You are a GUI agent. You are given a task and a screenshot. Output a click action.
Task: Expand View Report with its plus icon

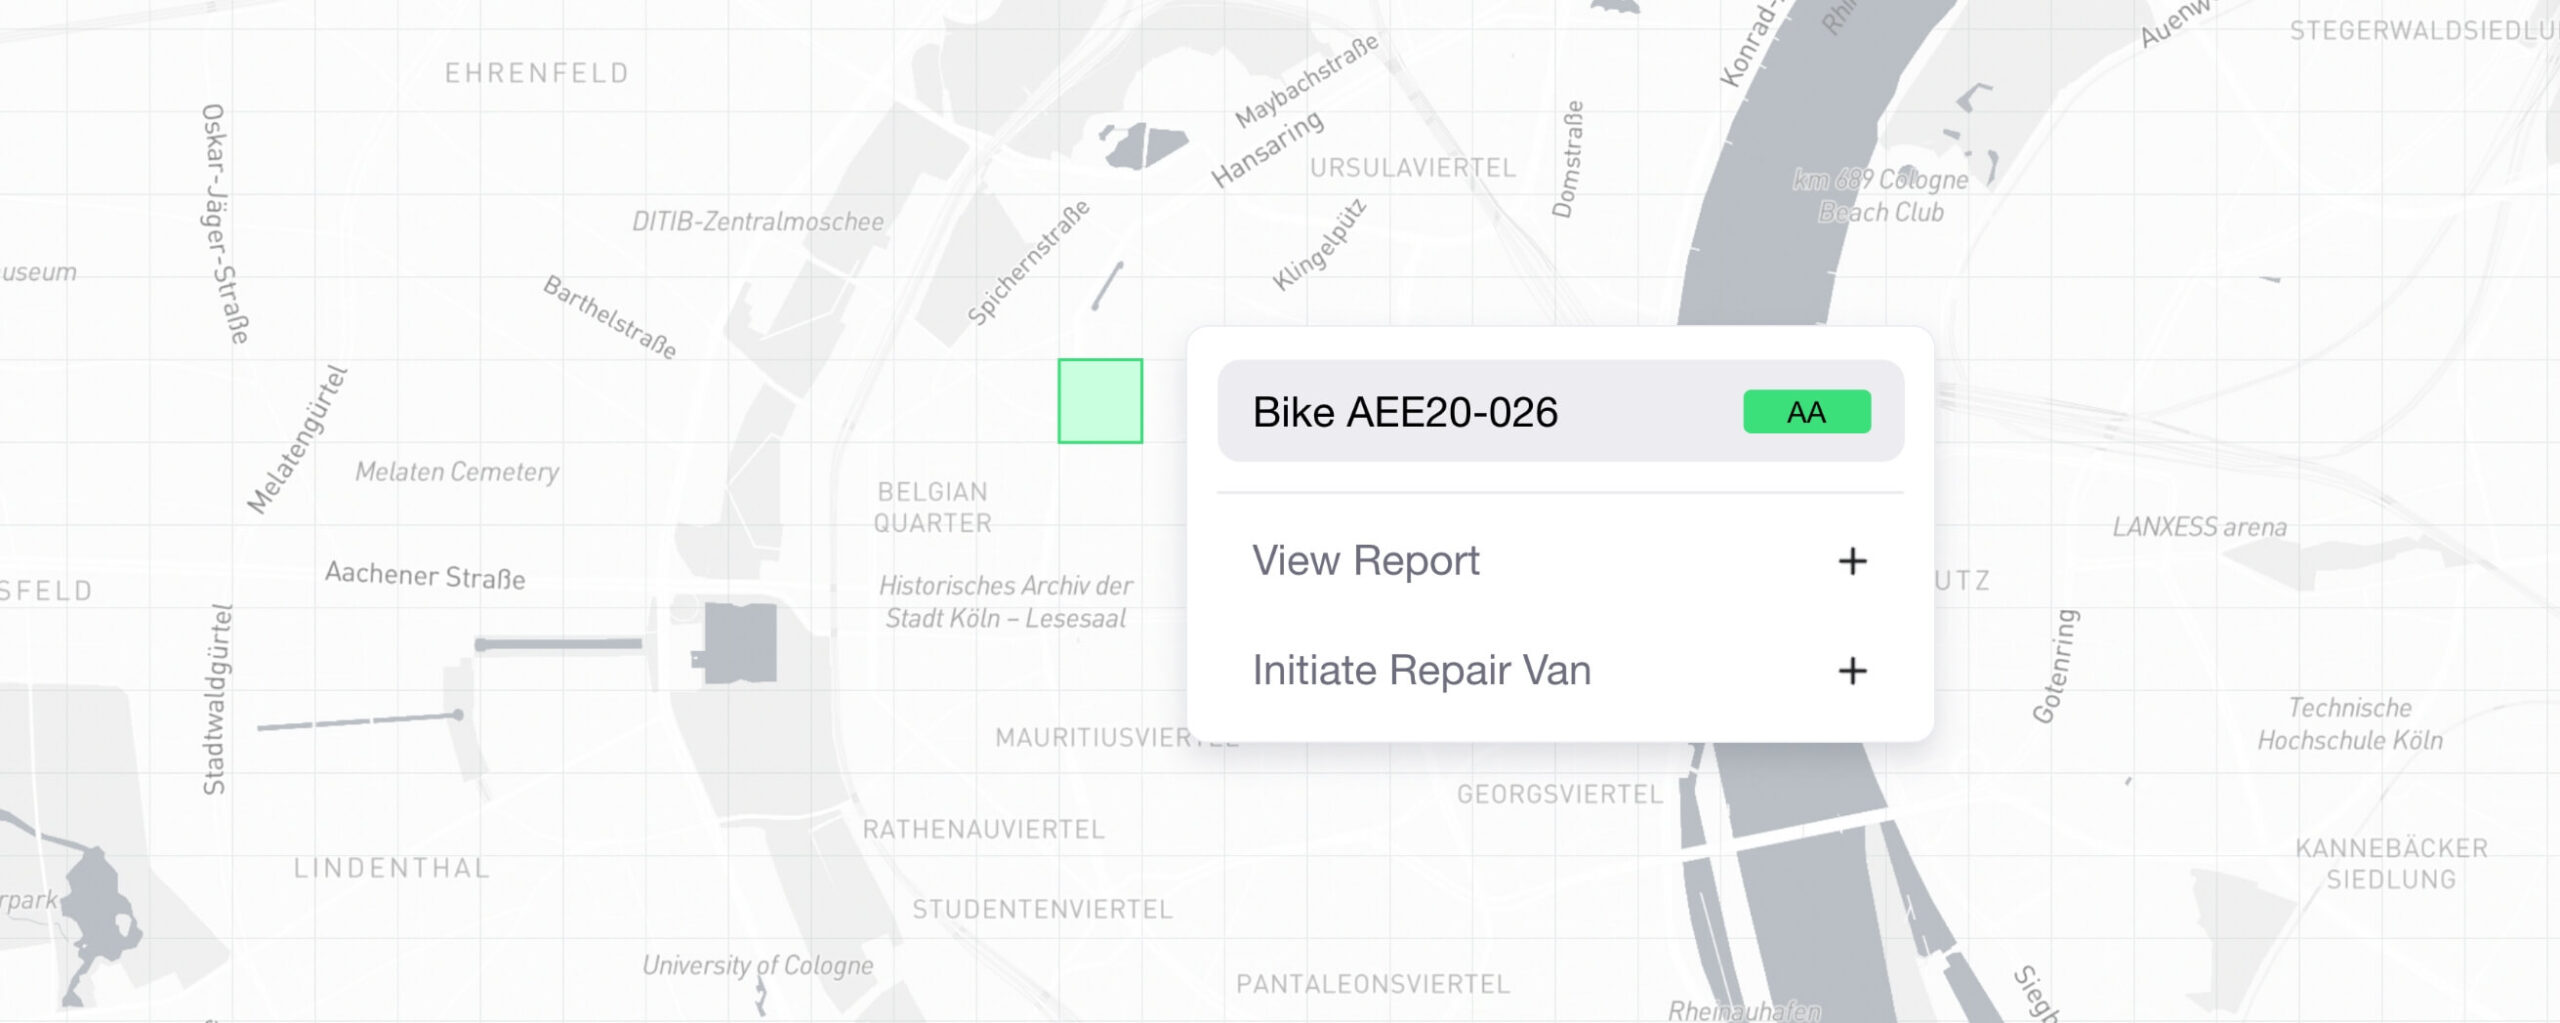coord(1851,561)
